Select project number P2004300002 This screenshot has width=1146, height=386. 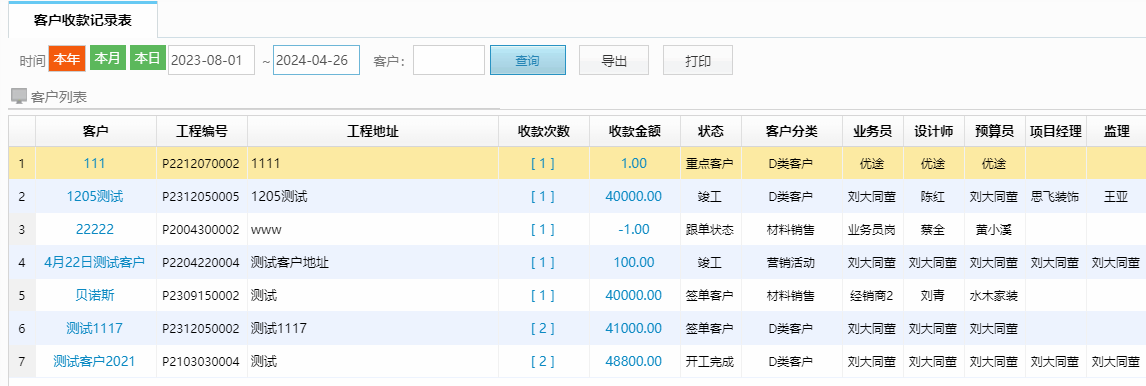[x=201, y=230]
